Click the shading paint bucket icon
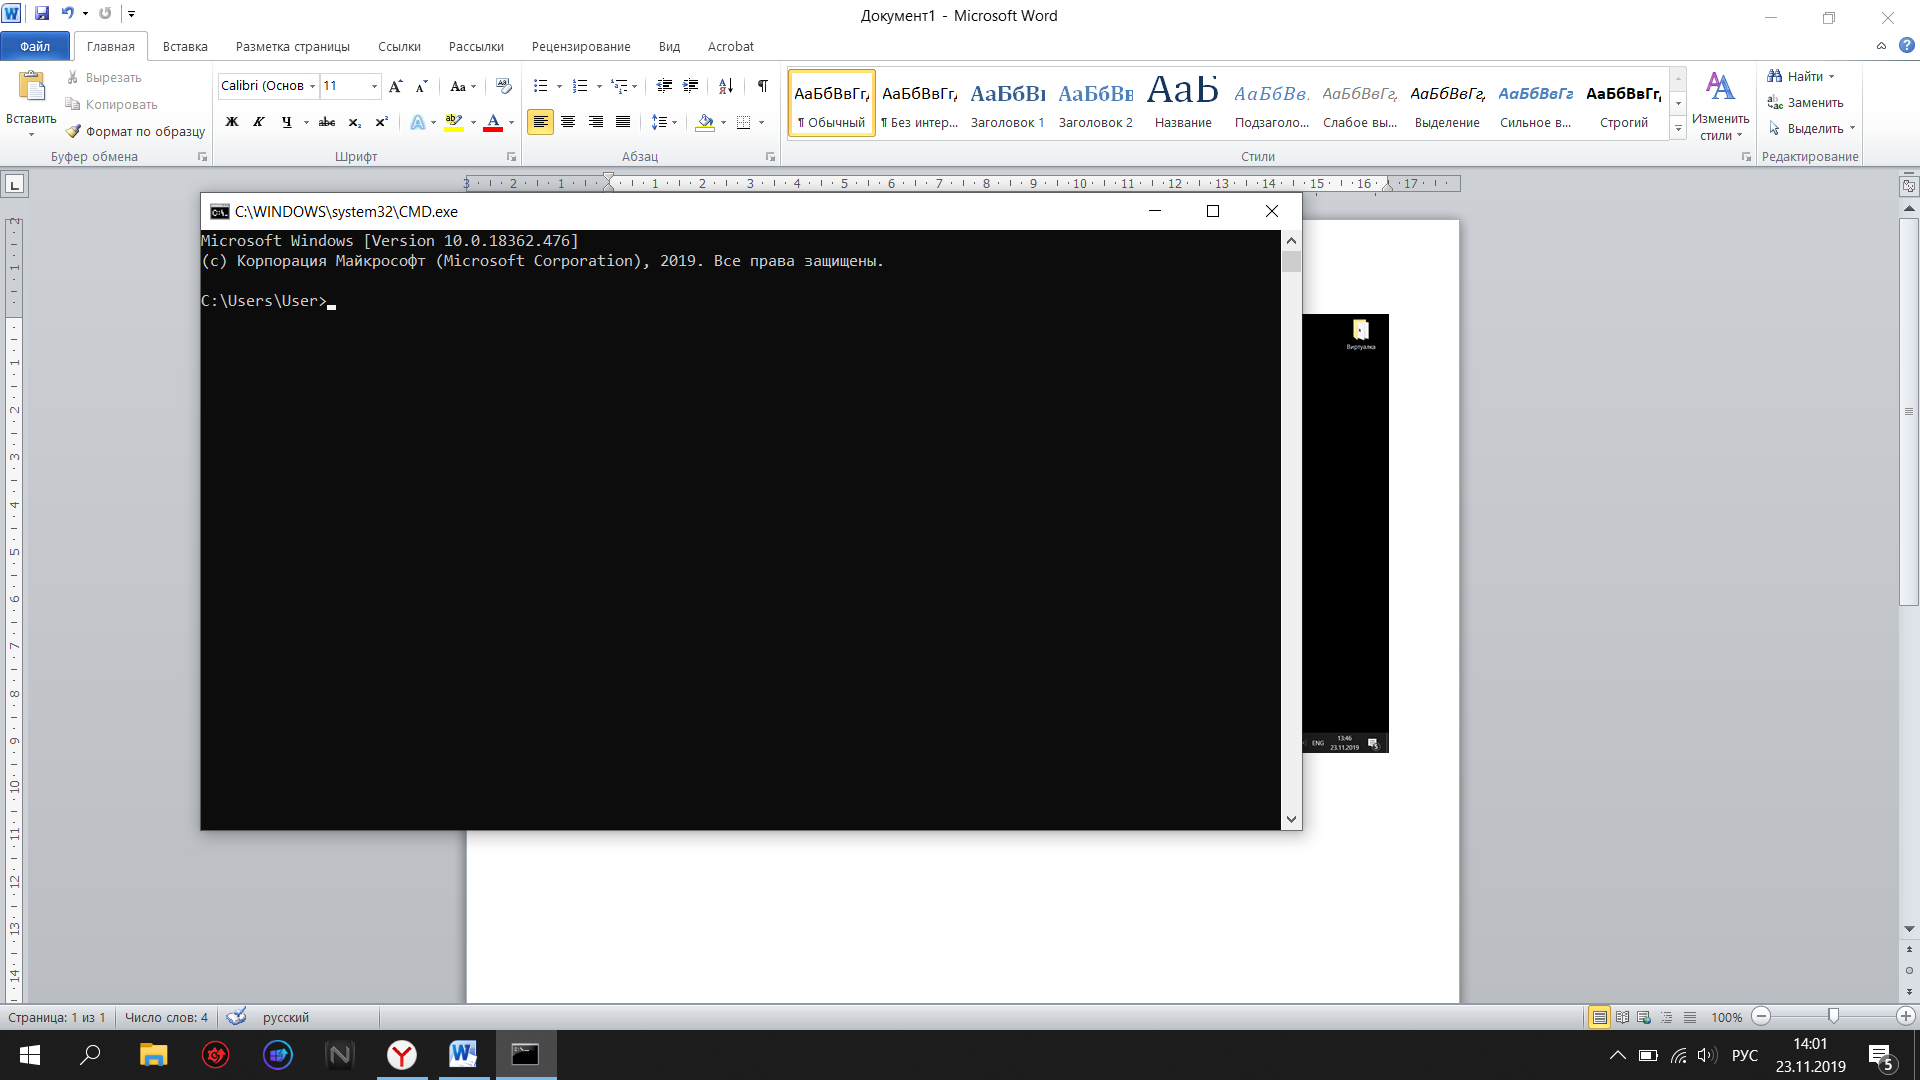 [x=705, y=122]
